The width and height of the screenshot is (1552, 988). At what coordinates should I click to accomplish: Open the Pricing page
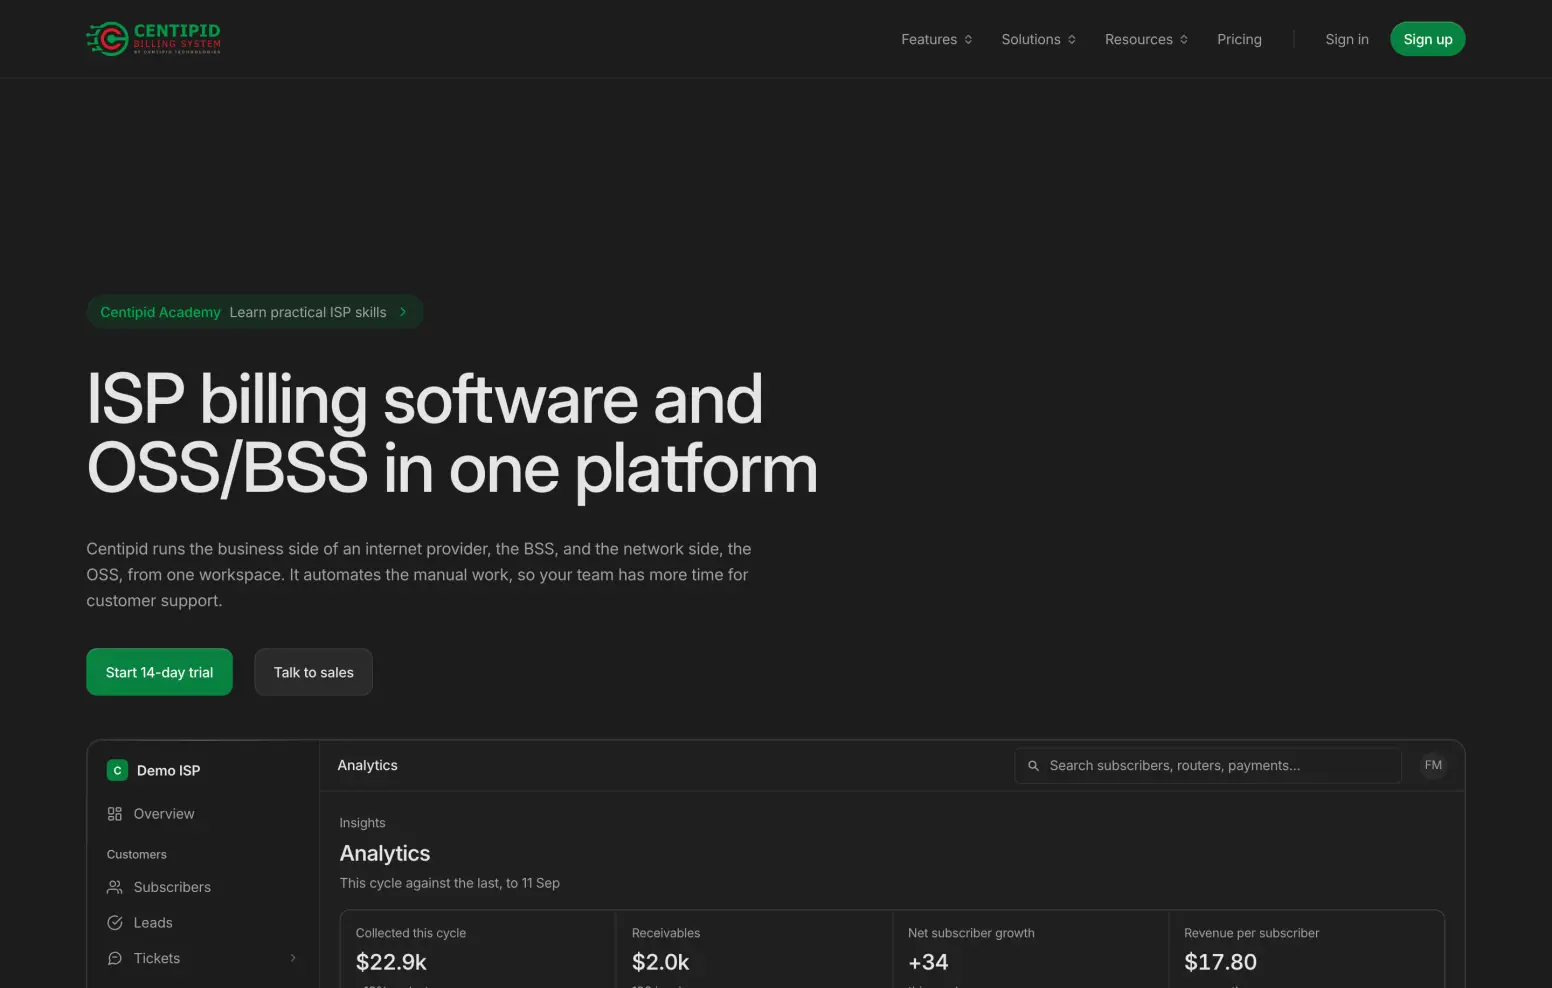[x=1239, y=39]
